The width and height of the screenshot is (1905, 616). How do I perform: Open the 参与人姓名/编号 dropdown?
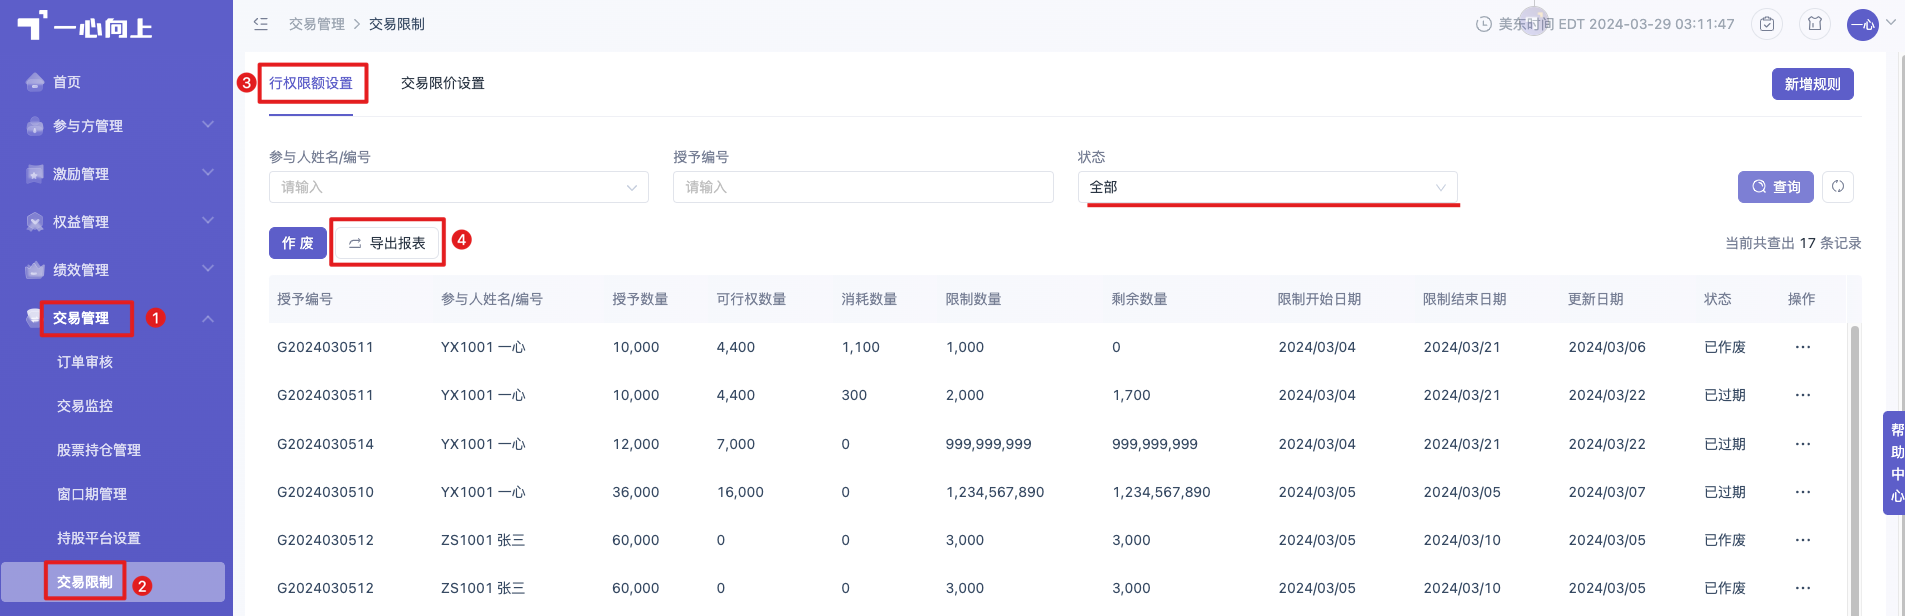[459, 187]
